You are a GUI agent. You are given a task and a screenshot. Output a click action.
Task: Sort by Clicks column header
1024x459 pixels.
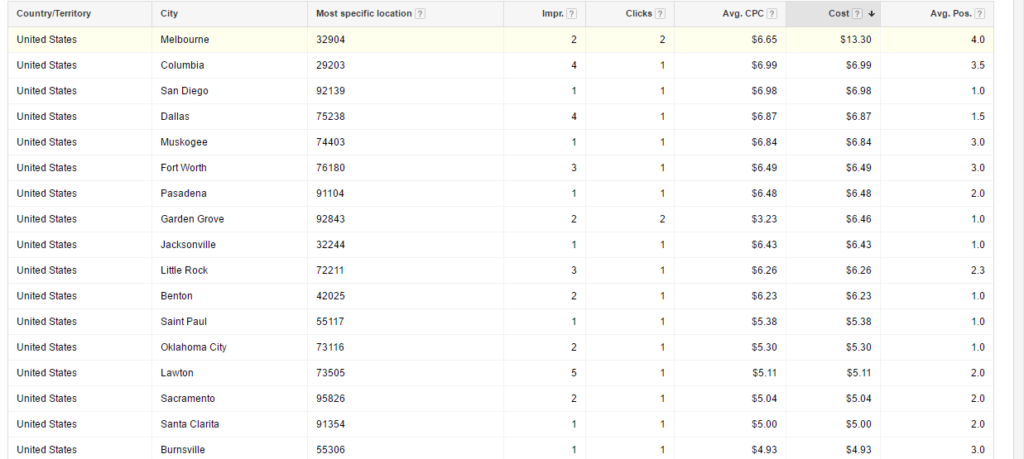tap(638, 14)
